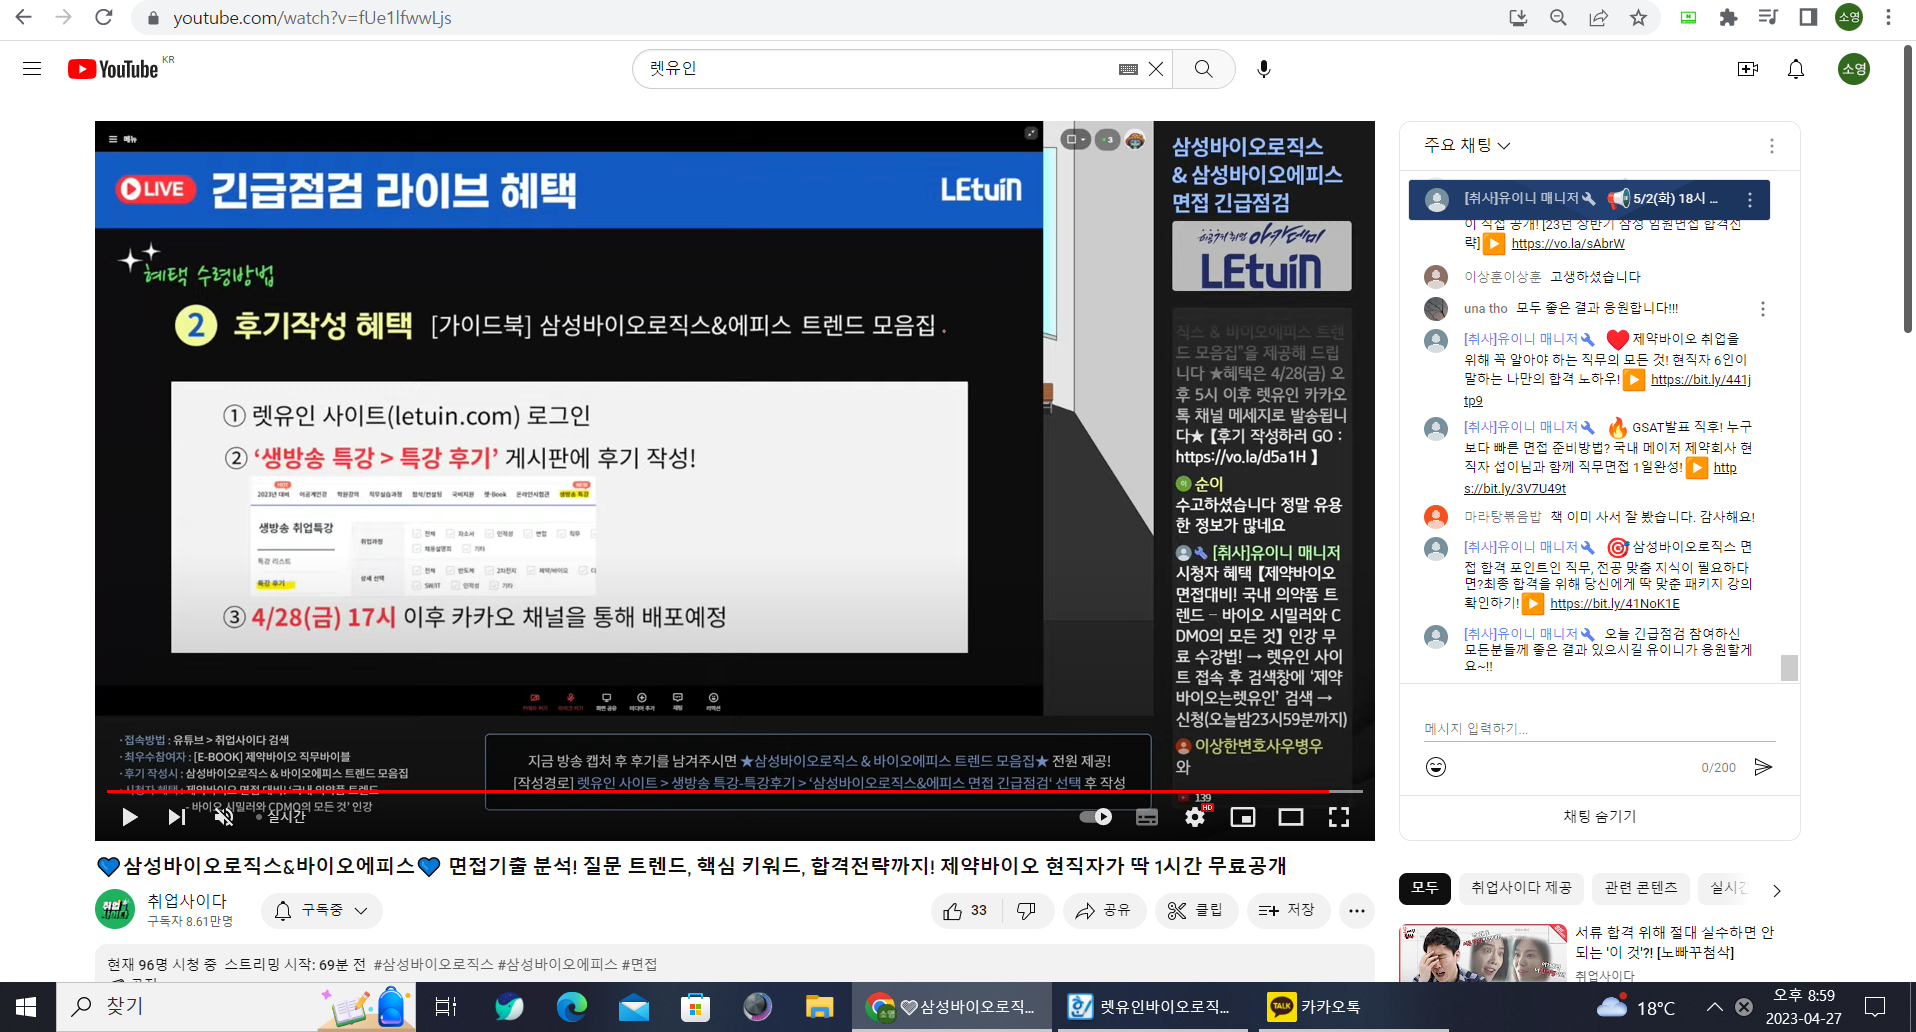
Task: Click the 채팅 숨기기 button
Action: [x=1600, y=816]
